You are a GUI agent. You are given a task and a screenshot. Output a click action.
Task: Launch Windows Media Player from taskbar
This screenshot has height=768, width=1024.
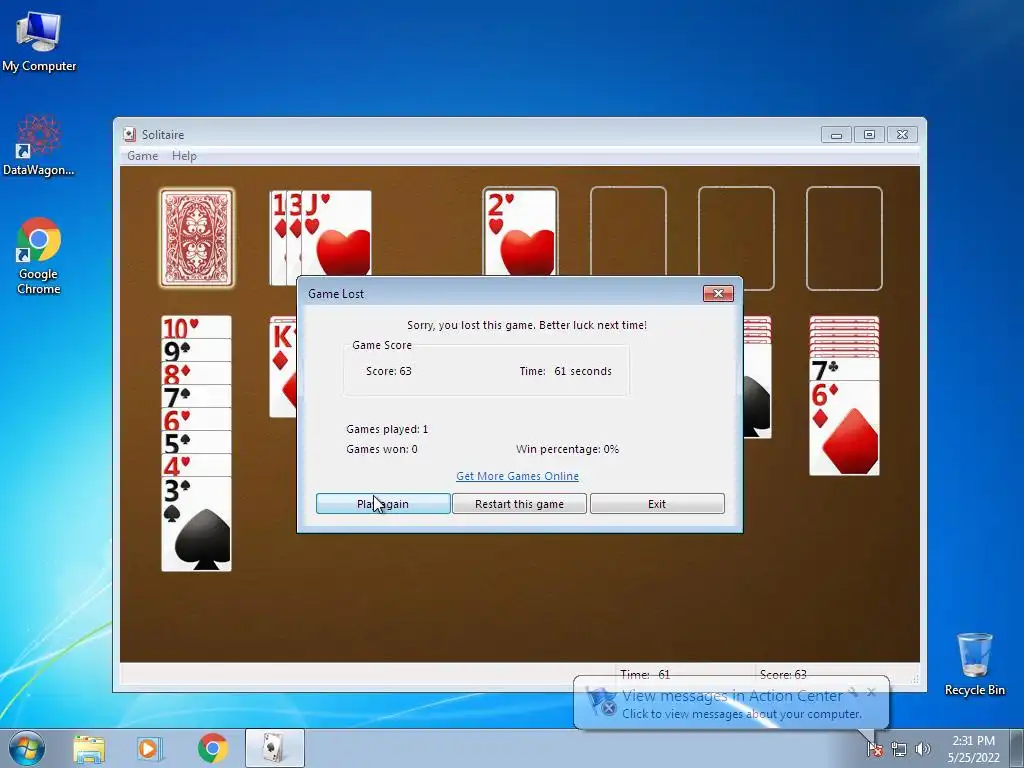coord(150,748)
